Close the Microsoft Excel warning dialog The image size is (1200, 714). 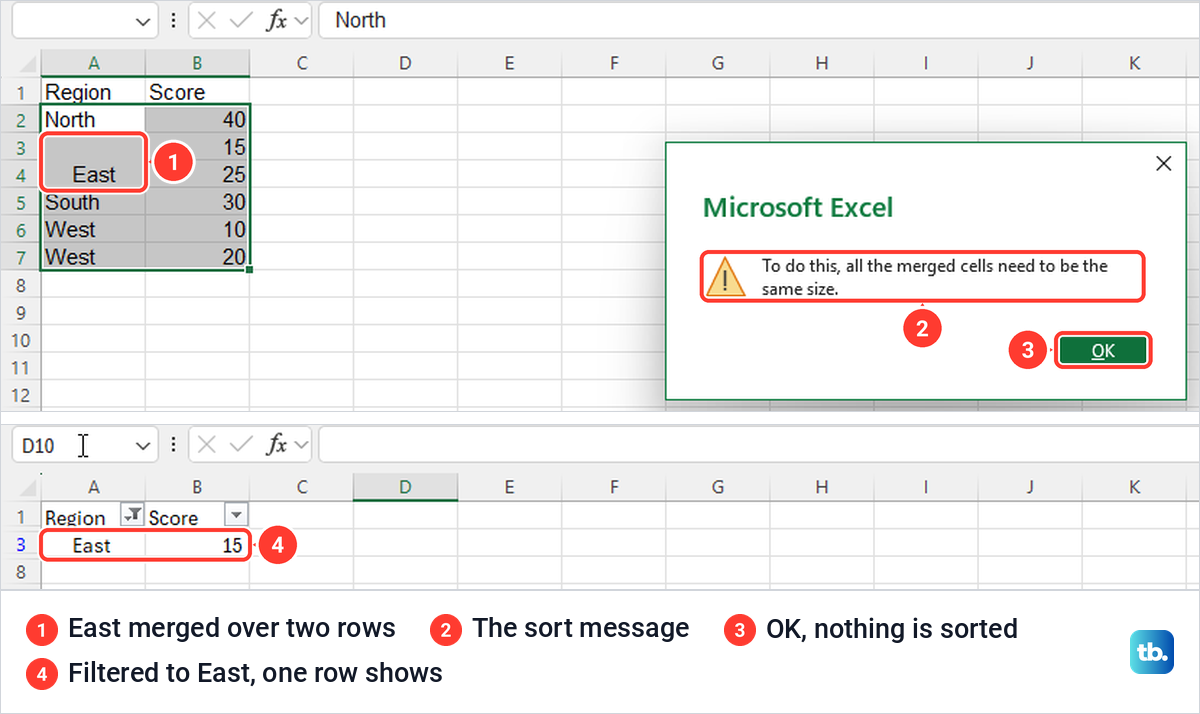pyautogui.click(x=1163, y=164)
